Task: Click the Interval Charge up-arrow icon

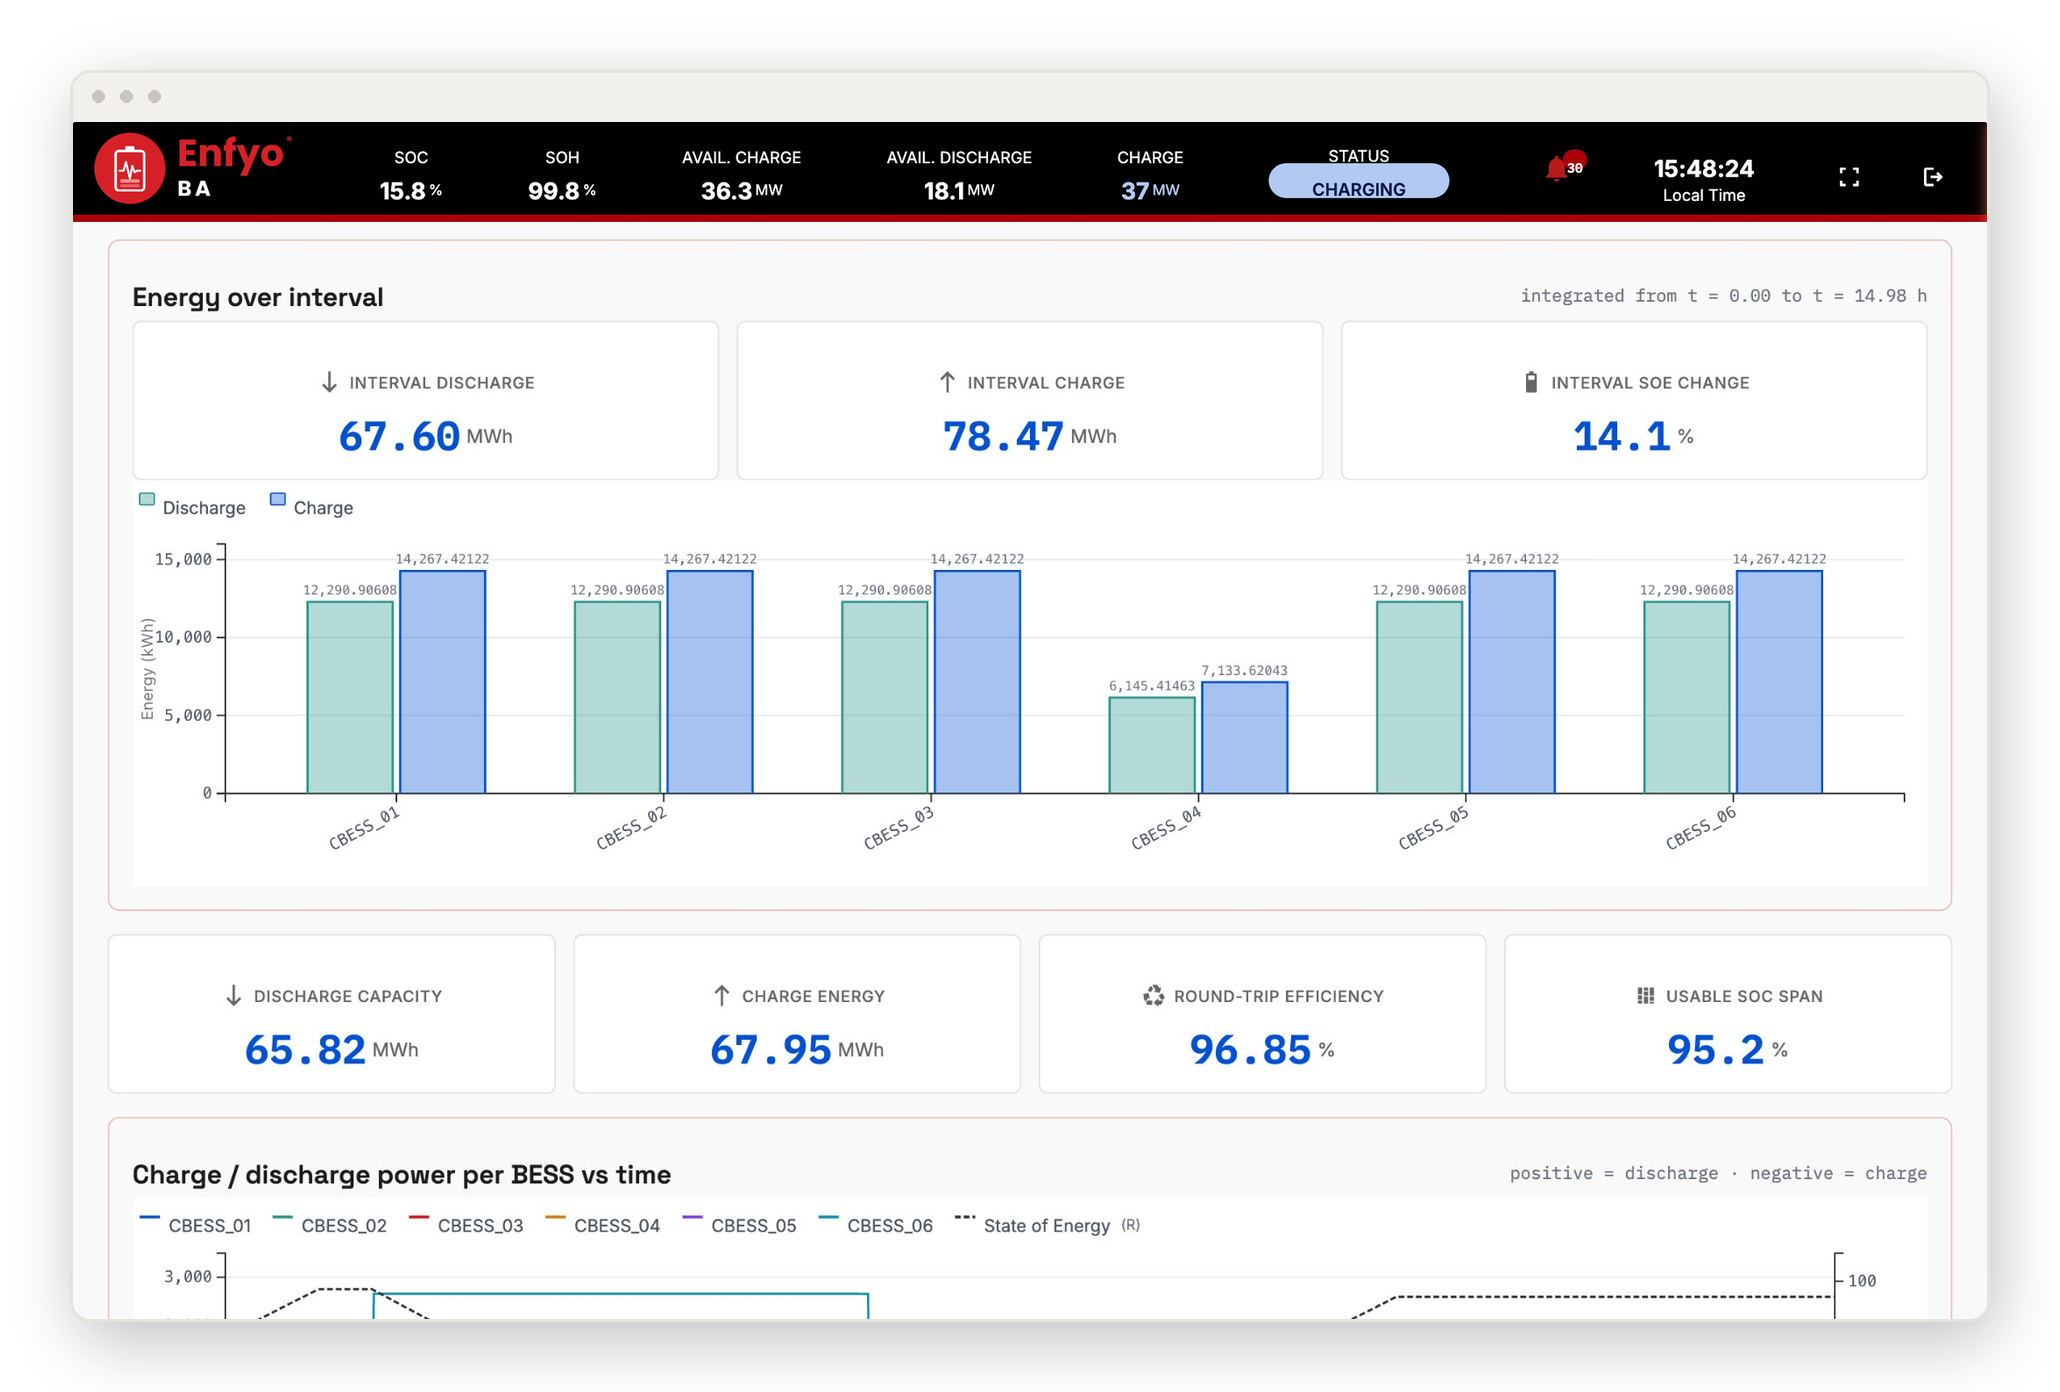Action: click(947, 382)
